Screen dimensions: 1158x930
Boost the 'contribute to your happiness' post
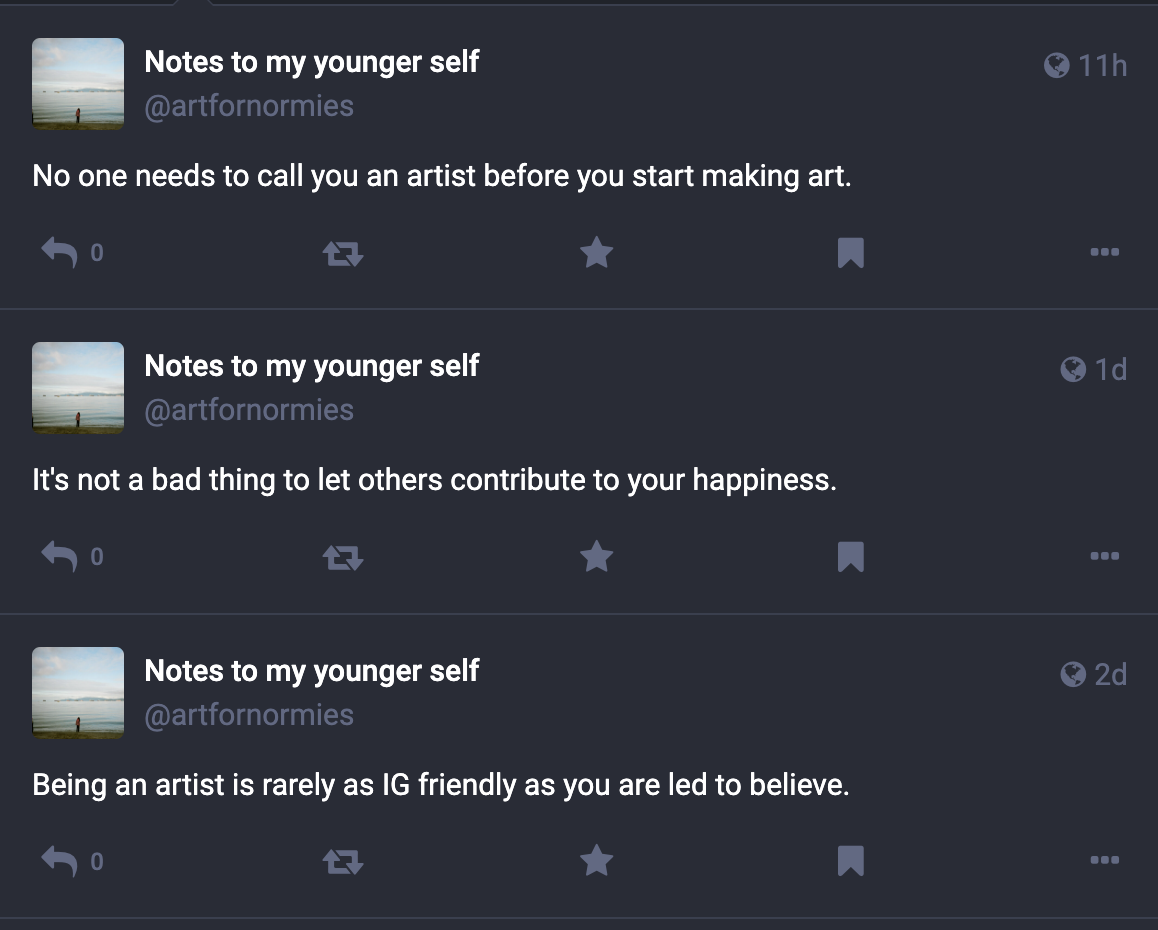[343, 558]
